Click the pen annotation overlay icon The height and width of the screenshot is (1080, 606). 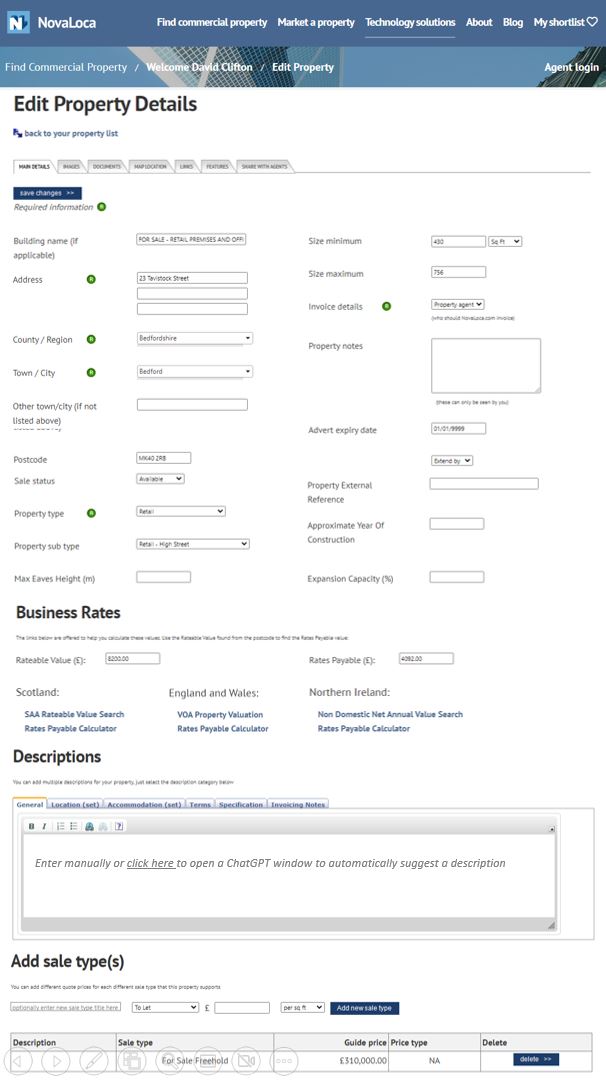pos(94,1060)
